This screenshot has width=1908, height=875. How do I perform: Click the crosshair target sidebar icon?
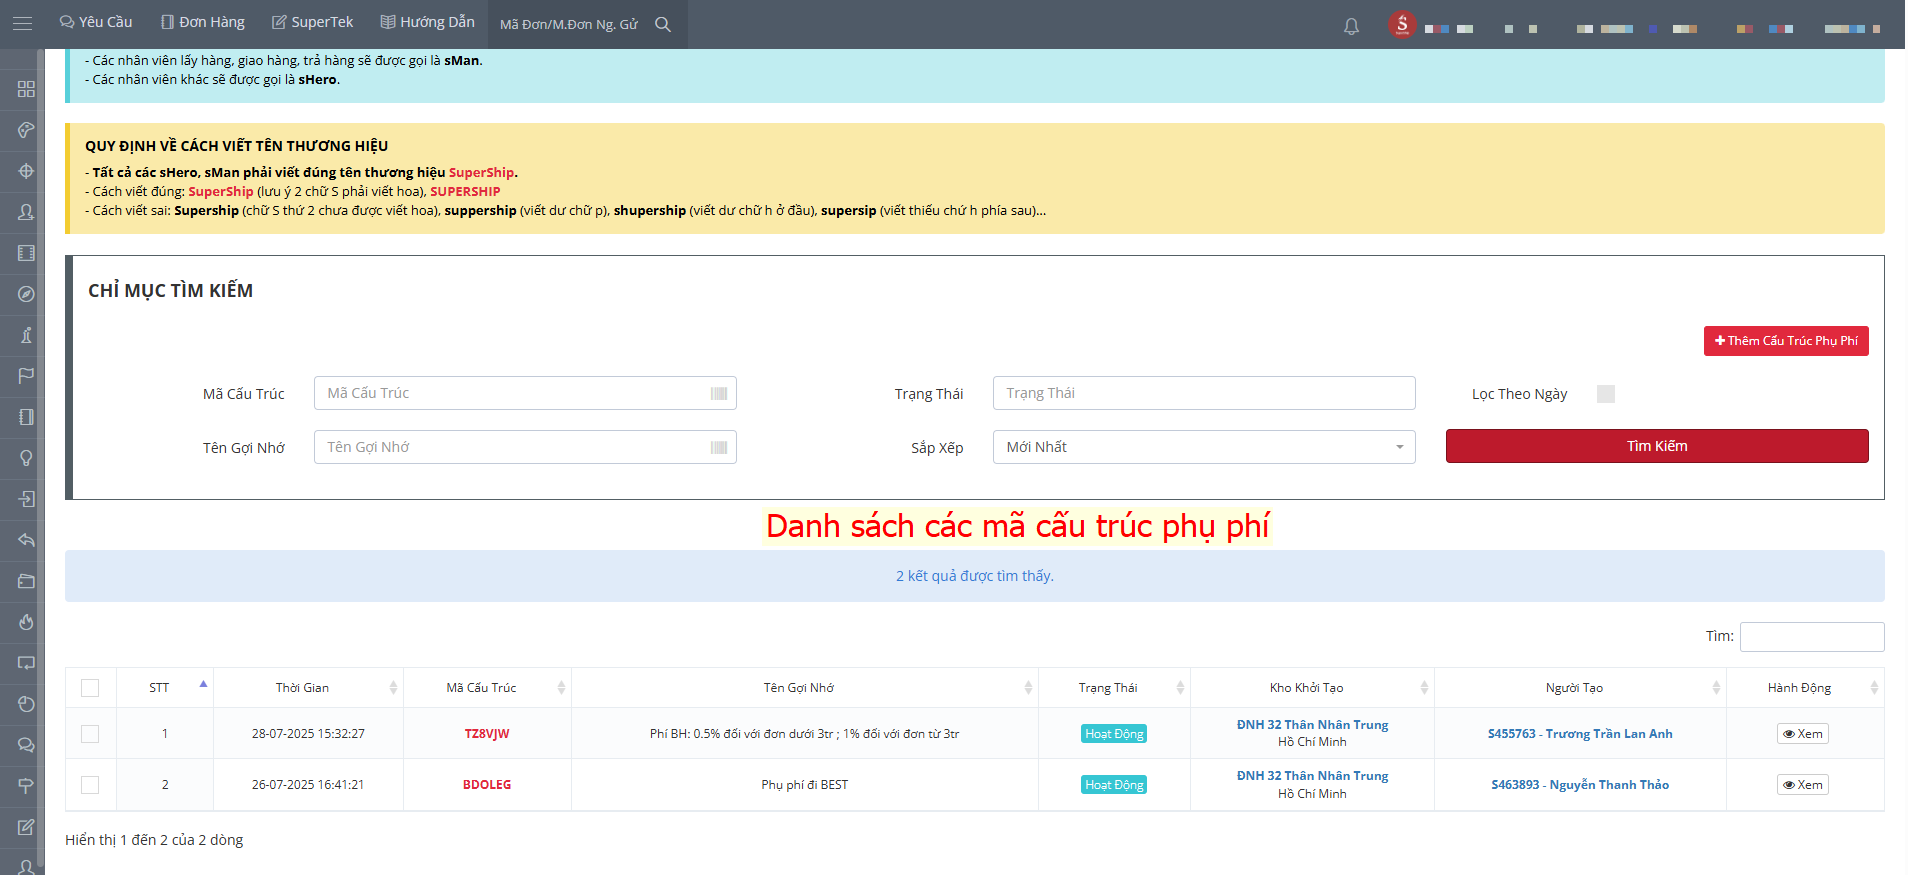pos(26,171)
